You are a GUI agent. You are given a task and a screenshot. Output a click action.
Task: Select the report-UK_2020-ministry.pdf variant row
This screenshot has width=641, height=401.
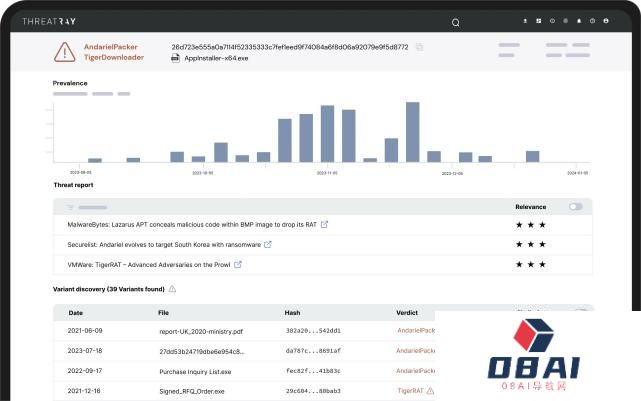[x=200, y=330]
